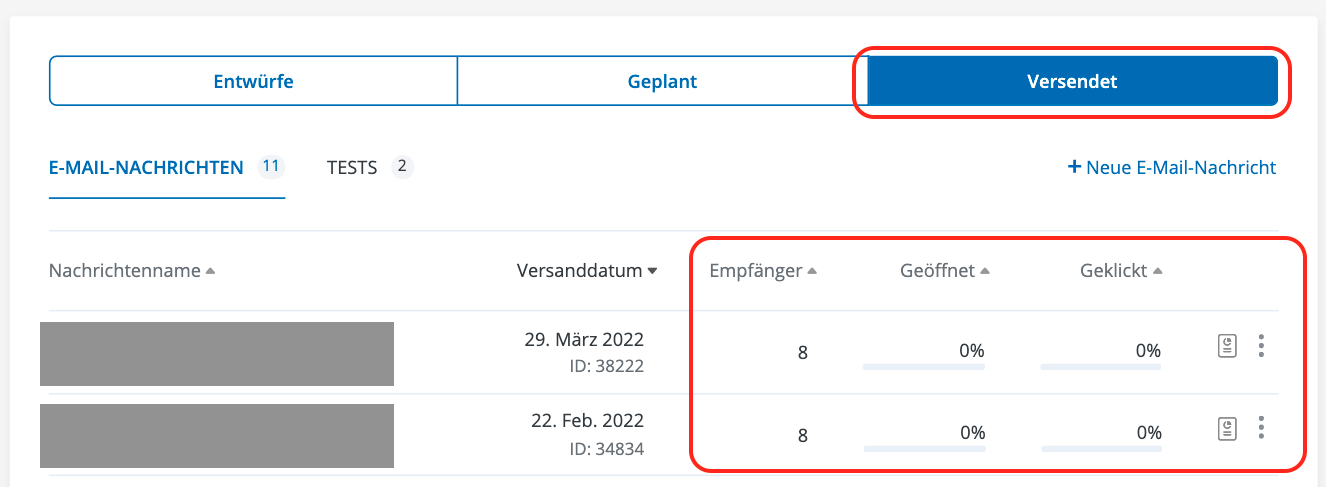Open the redacted message sent 29. März 2022
Viewport: 1326px width, 487px height.
pyautogui.click(x=217, y=353)
